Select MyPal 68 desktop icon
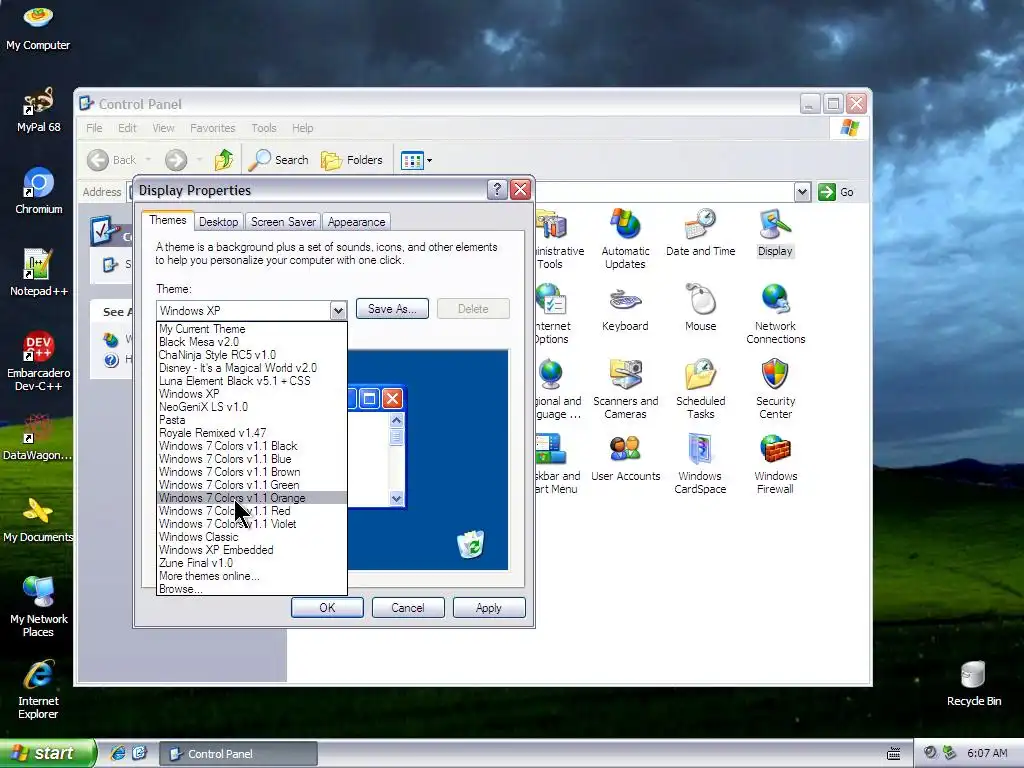This screenshot has height=768, width=1024. (x=38, y=110)
